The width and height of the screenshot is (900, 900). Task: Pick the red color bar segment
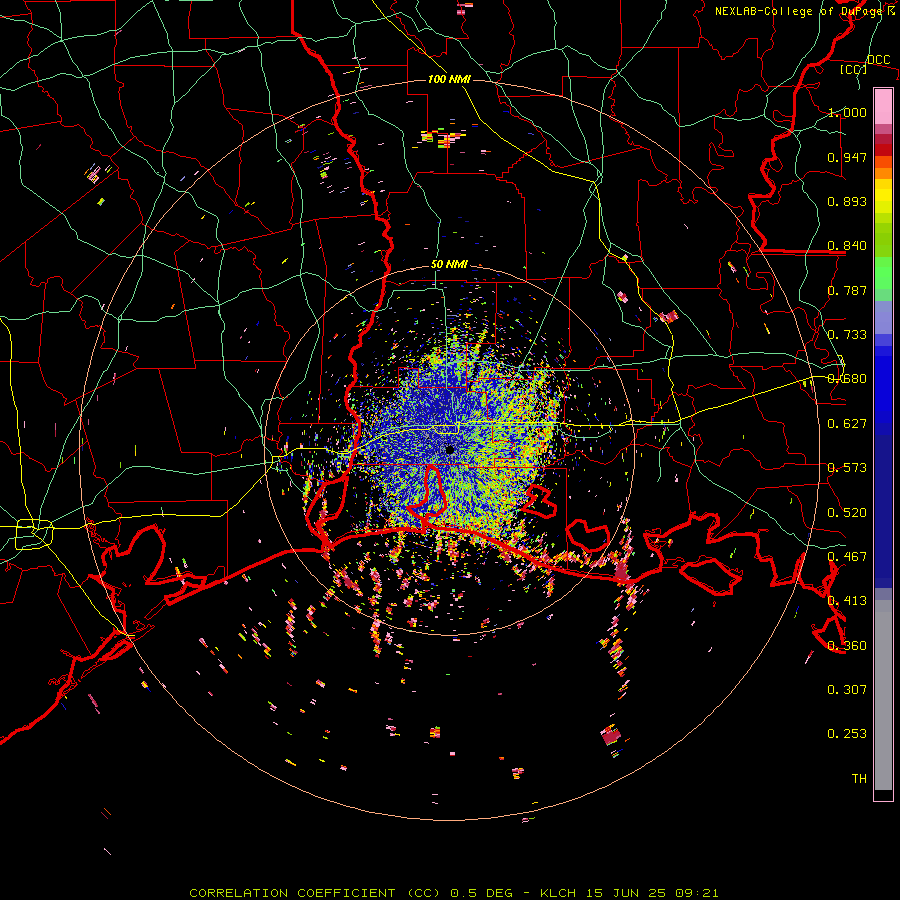[x=883, y=150]
